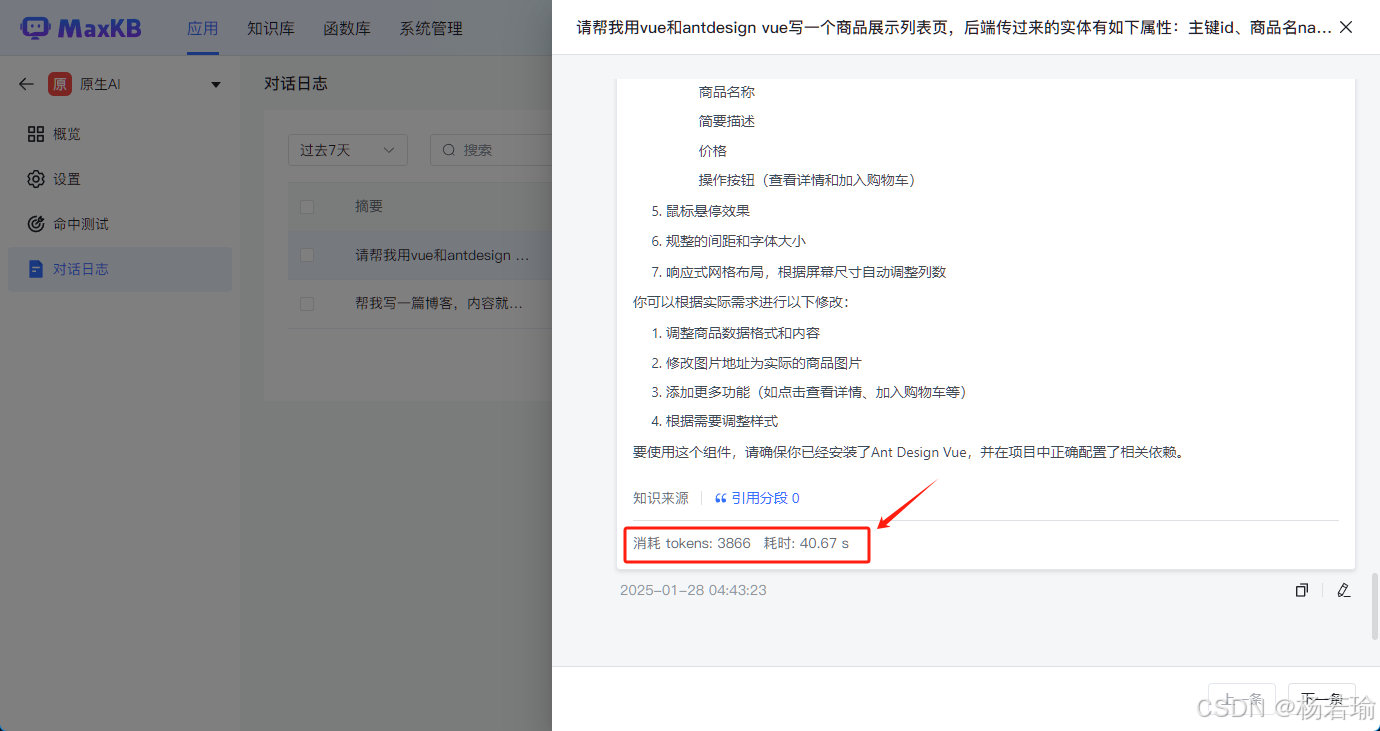Click the MaxKB logo

pyautogui.click(x=82, y=28)
